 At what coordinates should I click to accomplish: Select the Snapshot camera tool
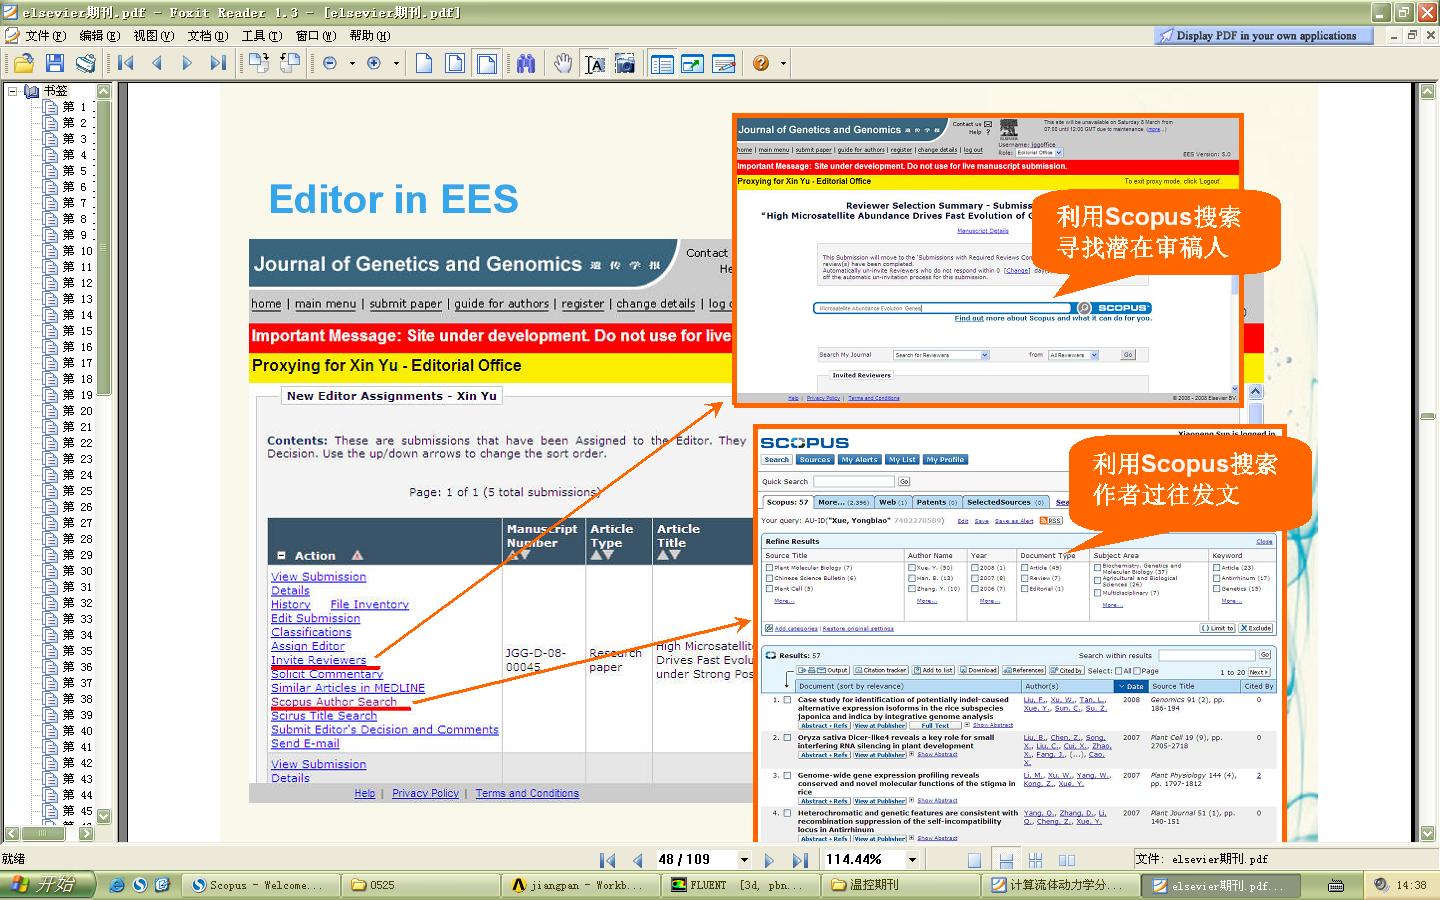(x=625, y=63)
